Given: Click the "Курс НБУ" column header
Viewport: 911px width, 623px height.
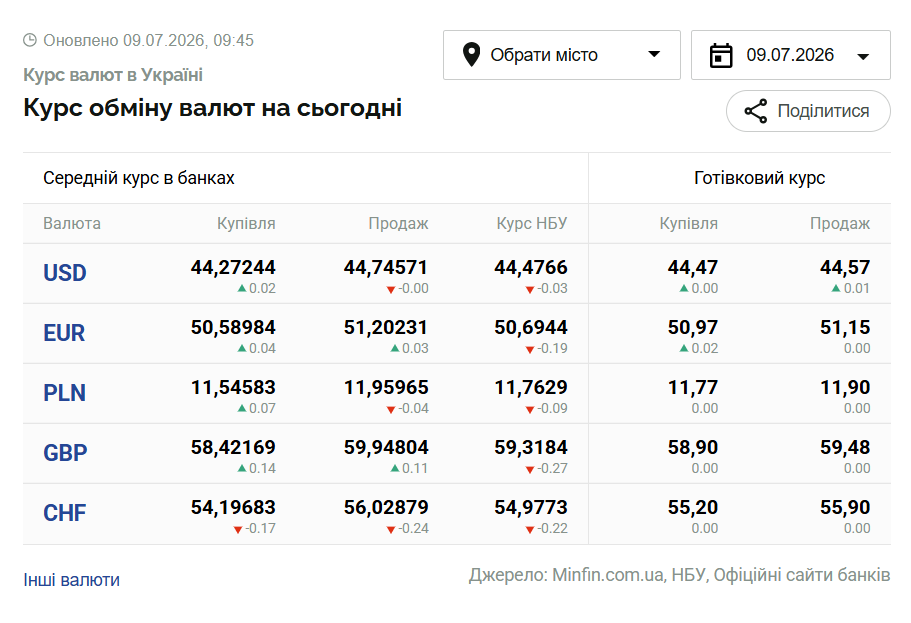Looking at the screenshot, I should pos(532,223).
